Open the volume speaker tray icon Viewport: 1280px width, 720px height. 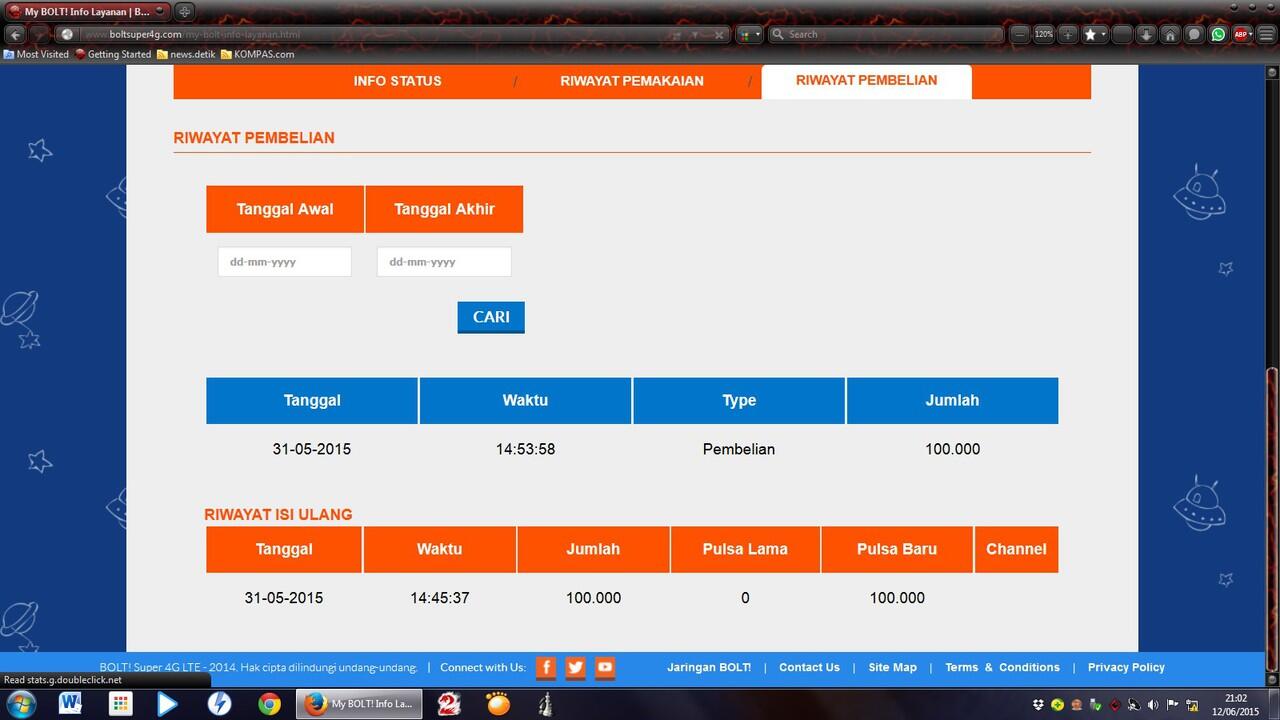(1153, 705)
